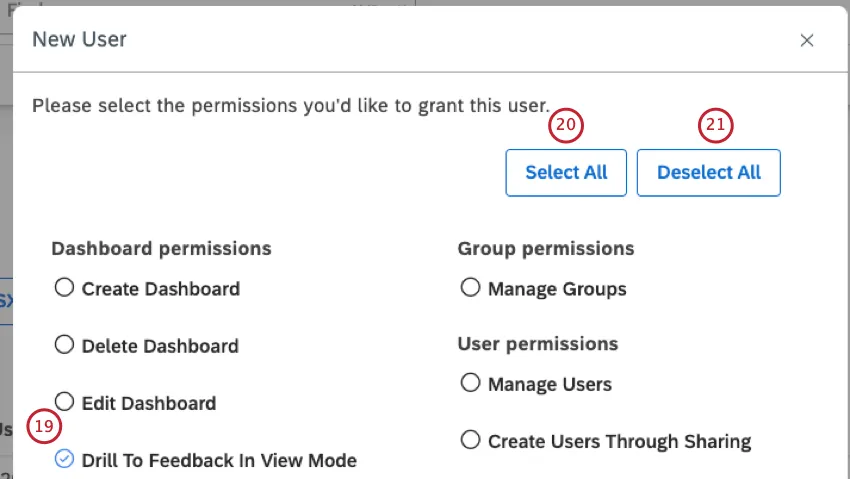The width and height of the screenshot is (850, 479).
Task: Click the red number 21 marker
Action: pyautogui.click(x=715, y=125)
